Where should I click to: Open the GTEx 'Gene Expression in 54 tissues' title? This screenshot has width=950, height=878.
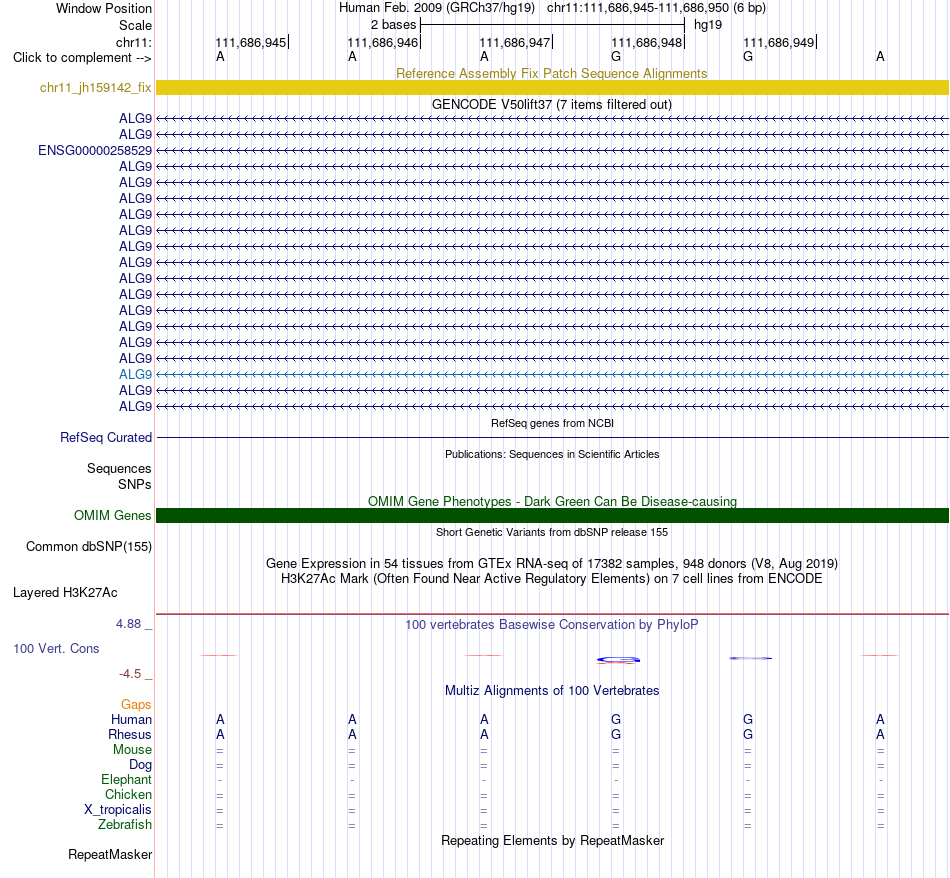click(x=552, y=564)
